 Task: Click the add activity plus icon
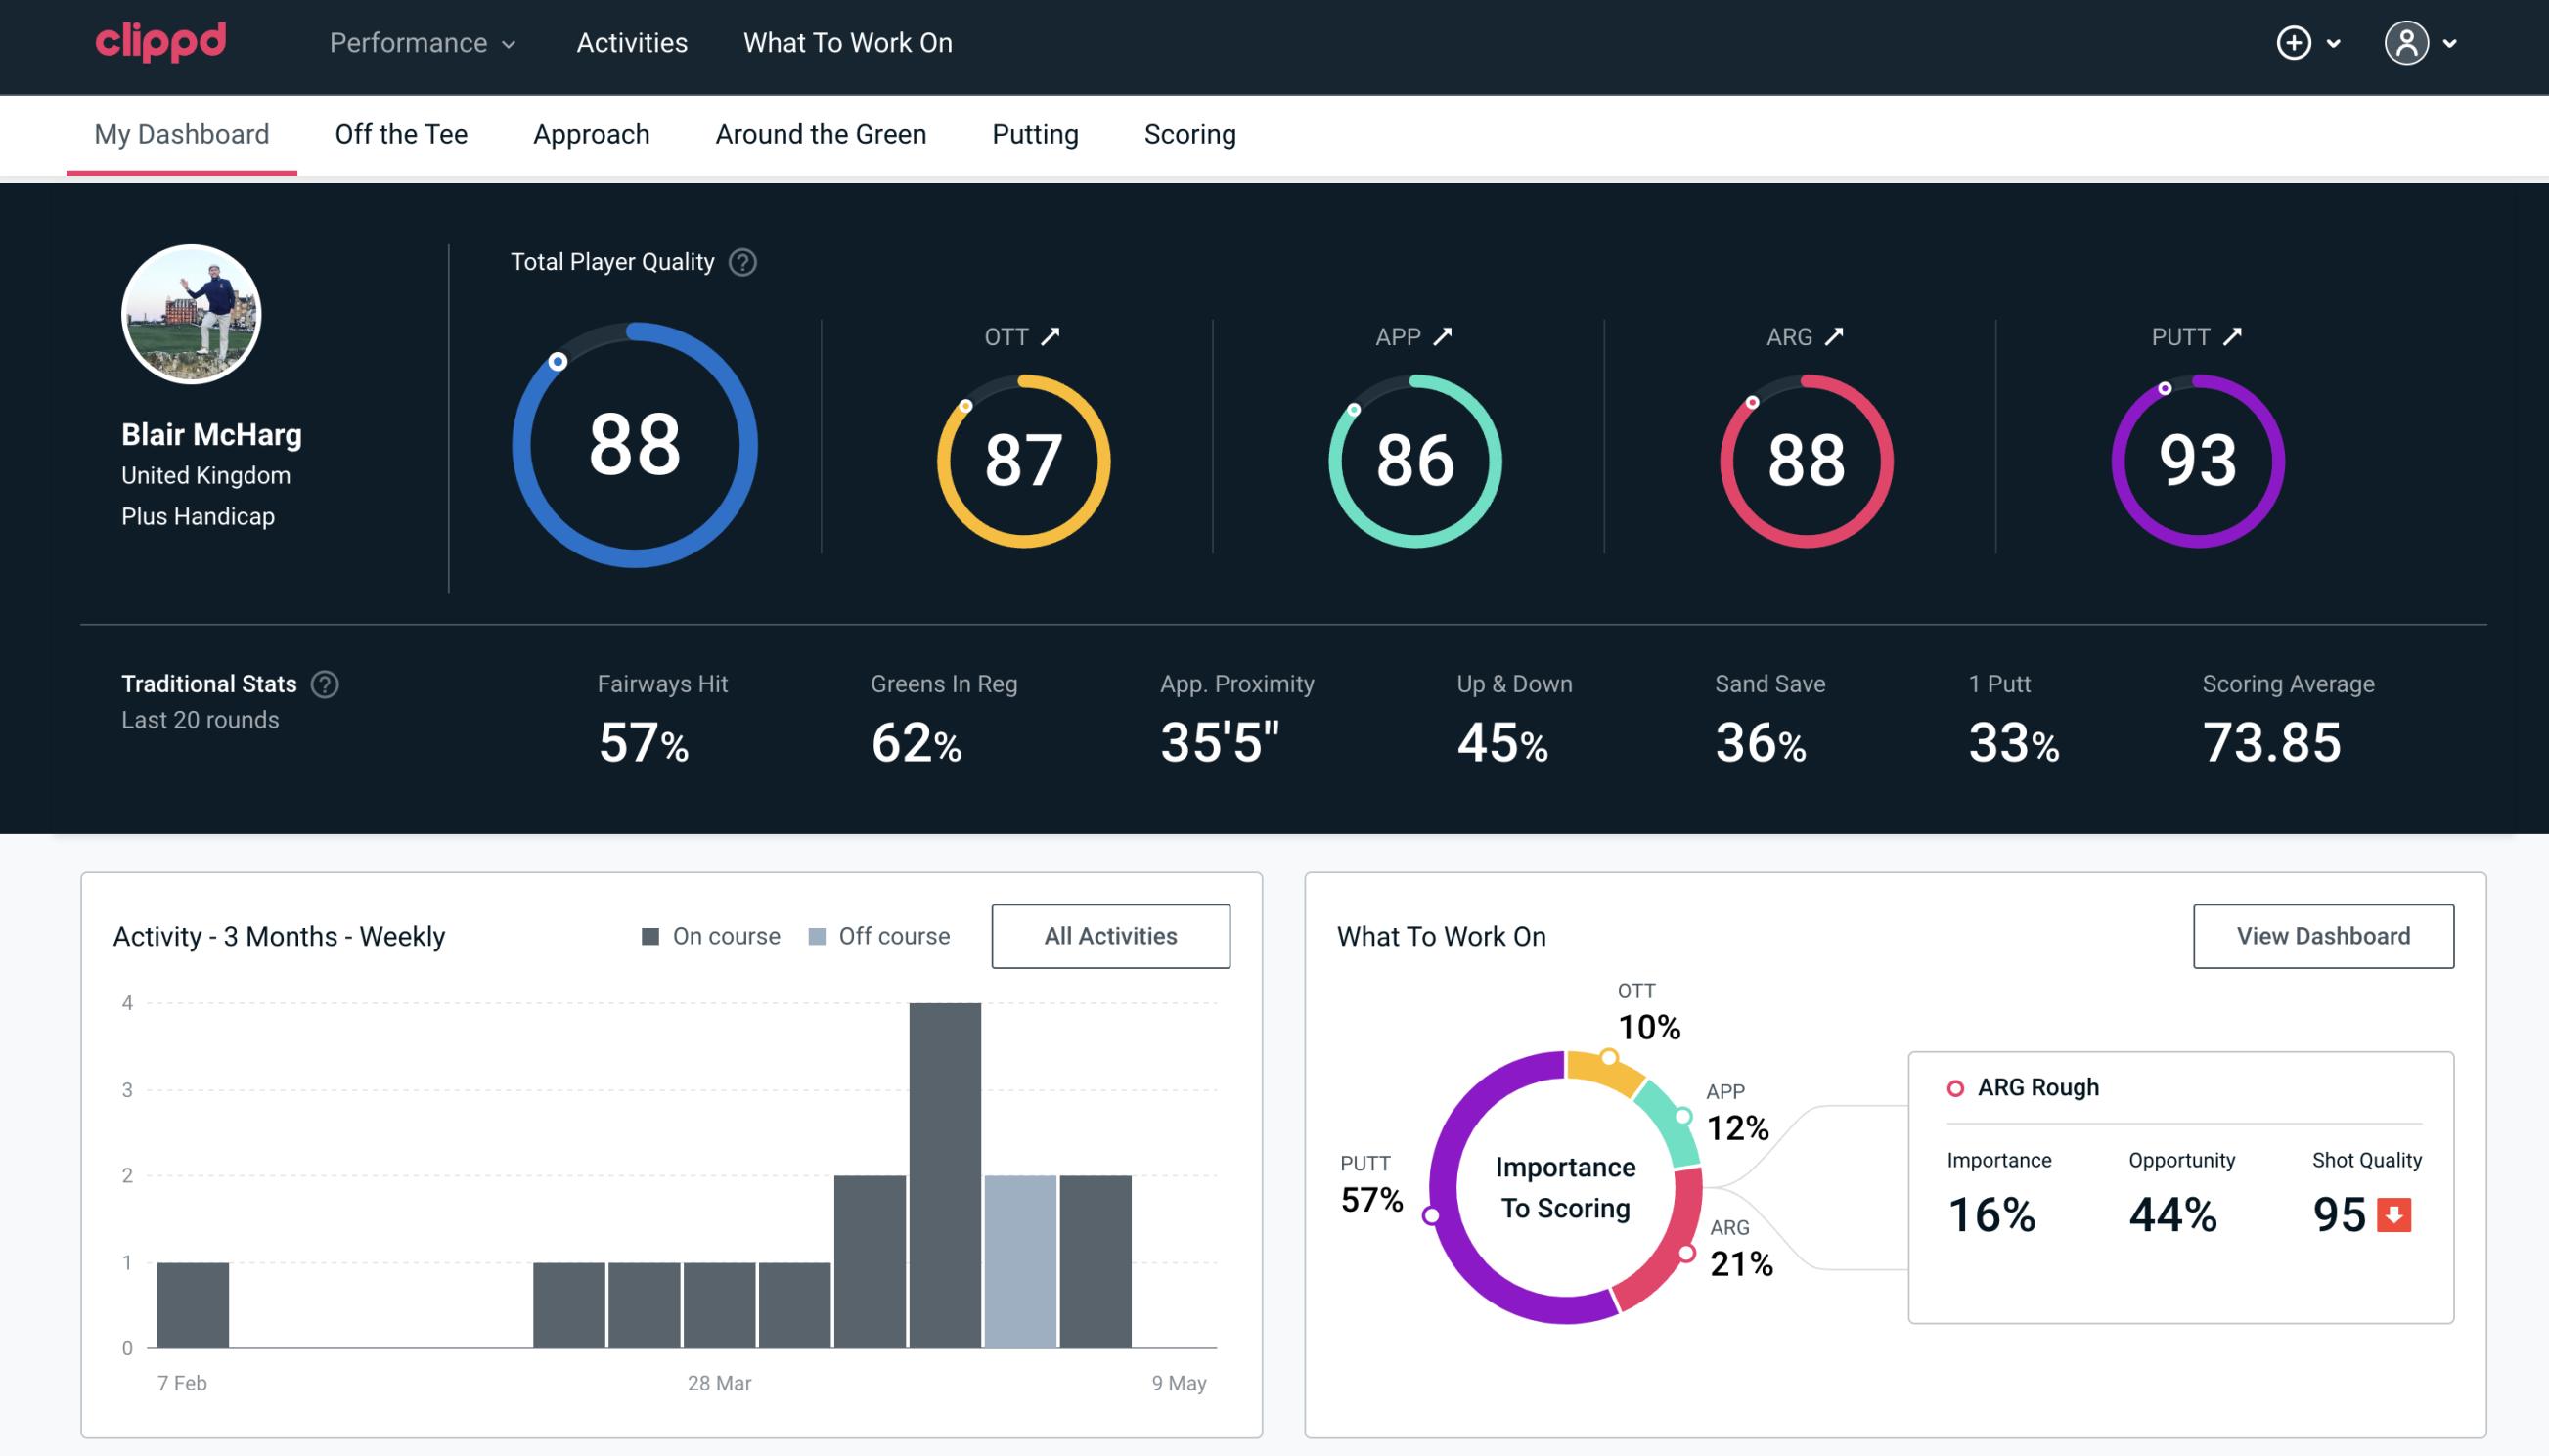pos(2295,42)
